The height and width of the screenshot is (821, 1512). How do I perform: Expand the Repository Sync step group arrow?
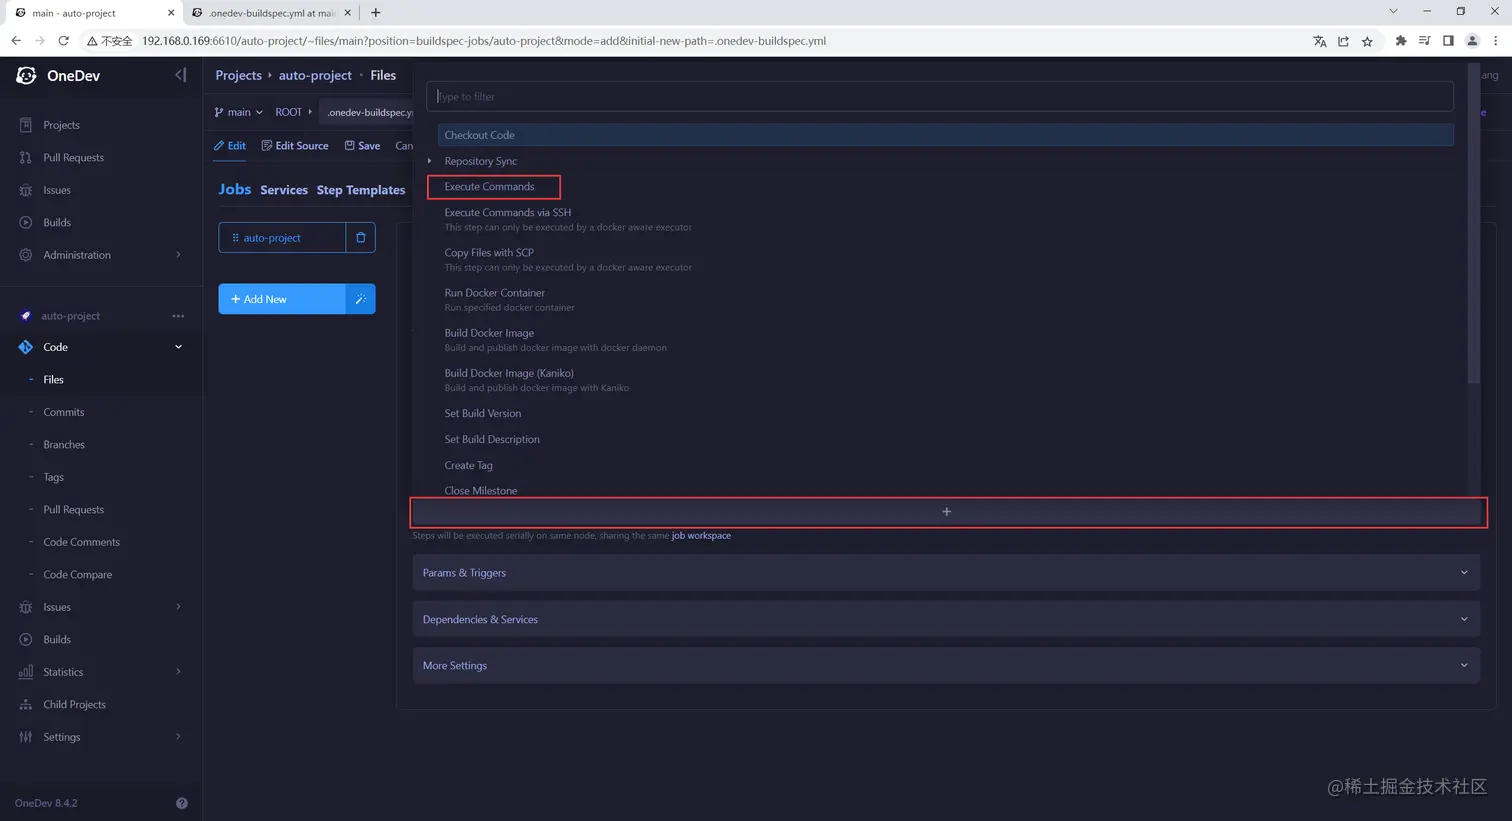(430, 161)
